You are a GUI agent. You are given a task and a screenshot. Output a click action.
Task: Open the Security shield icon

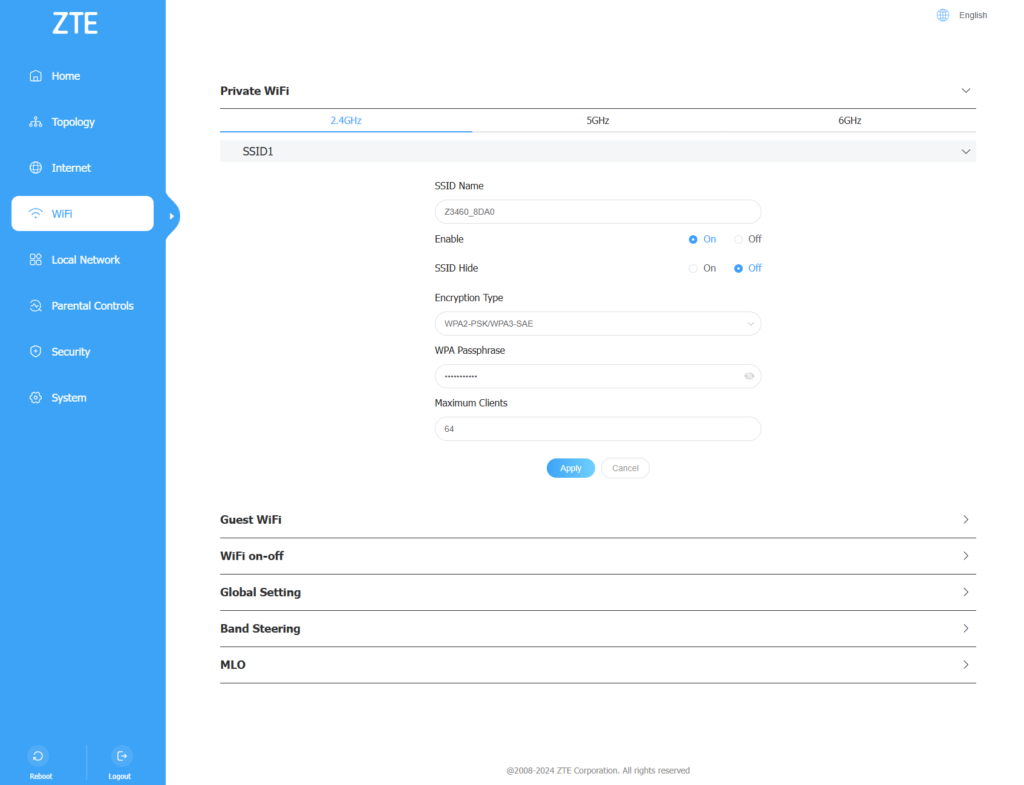pyautogui.click(x=36, y=352)
